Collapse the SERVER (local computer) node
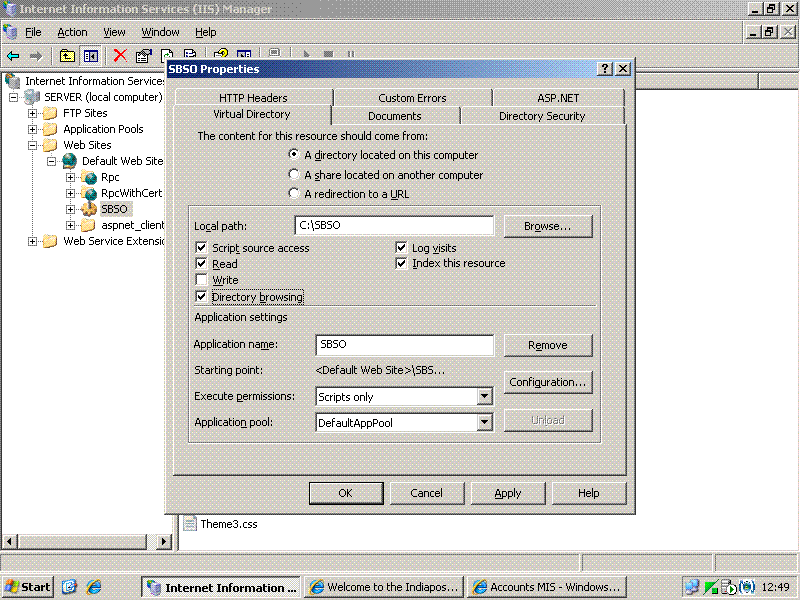The height and width of the screenshot is (600, 800). click(14, 97)
